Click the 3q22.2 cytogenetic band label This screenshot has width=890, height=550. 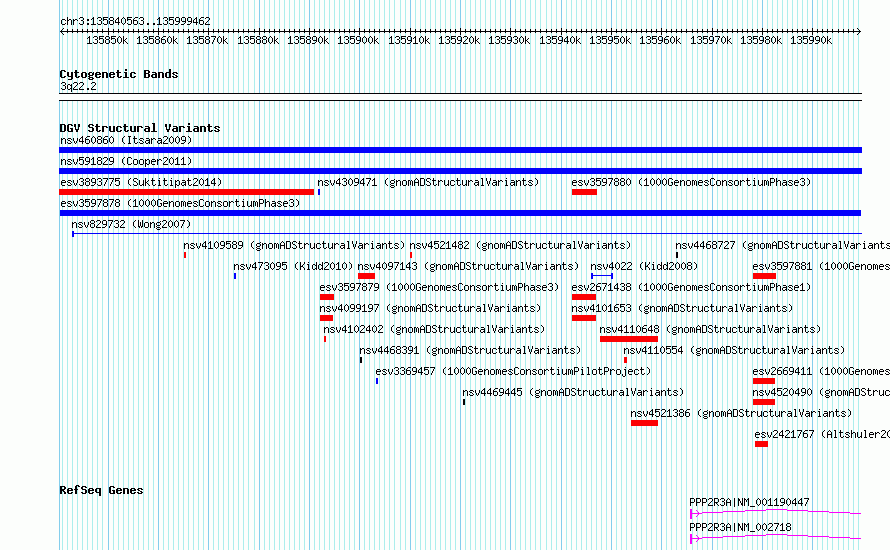(78, 86)
